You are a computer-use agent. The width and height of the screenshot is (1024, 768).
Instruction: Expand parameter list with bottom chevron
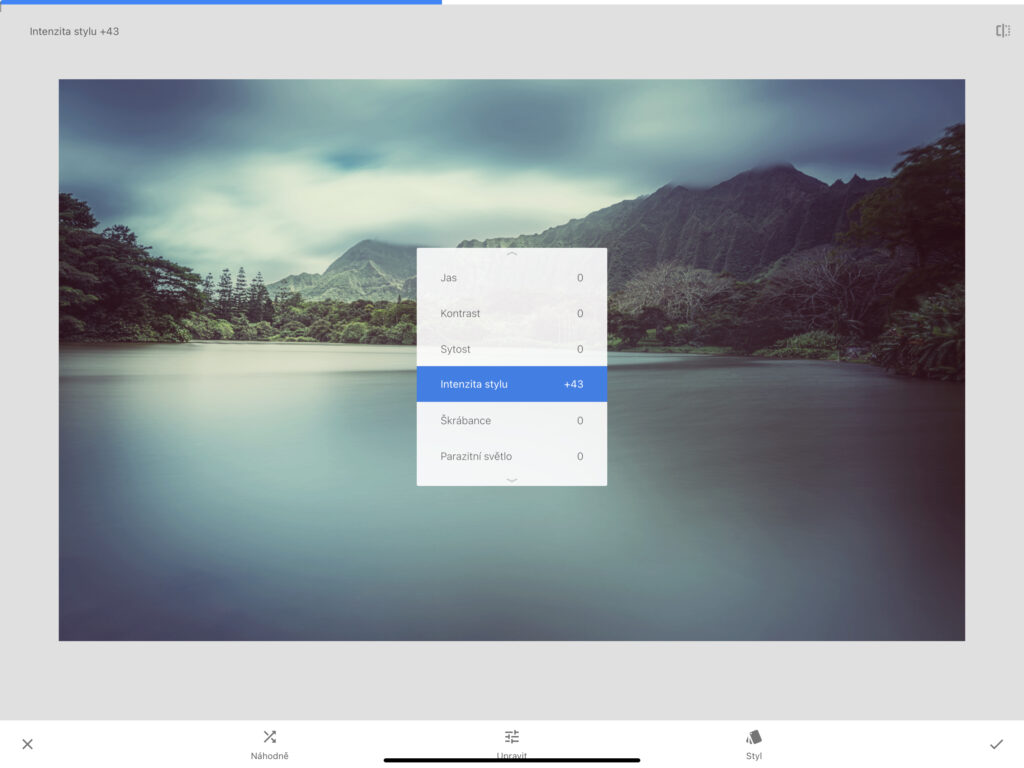(x=512, y=480)
